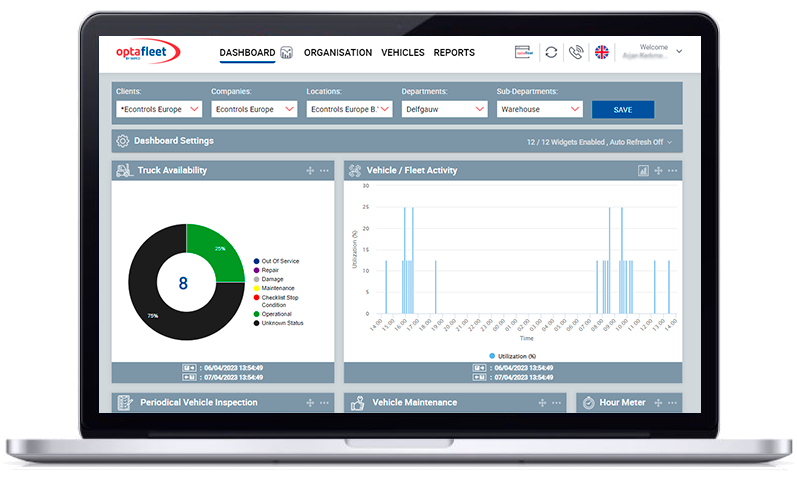Viewport: 797px width, 478px height.
Task: Open the Locations dropdown
Action: (349, 109)
